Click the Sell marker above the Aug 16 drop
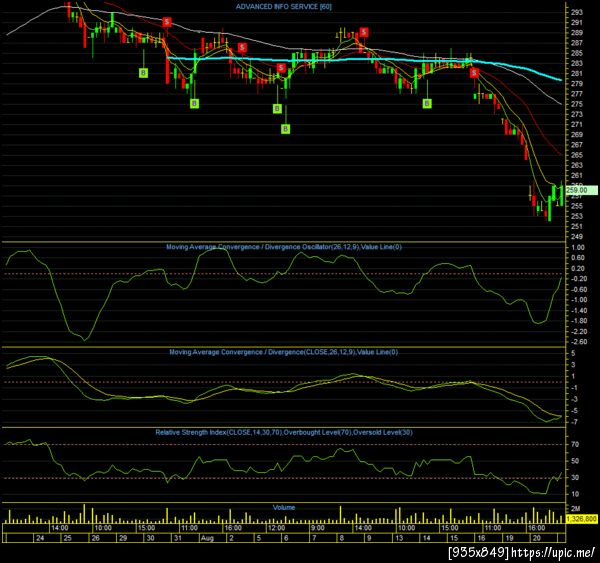600x563 pixels. coord(474,73)
